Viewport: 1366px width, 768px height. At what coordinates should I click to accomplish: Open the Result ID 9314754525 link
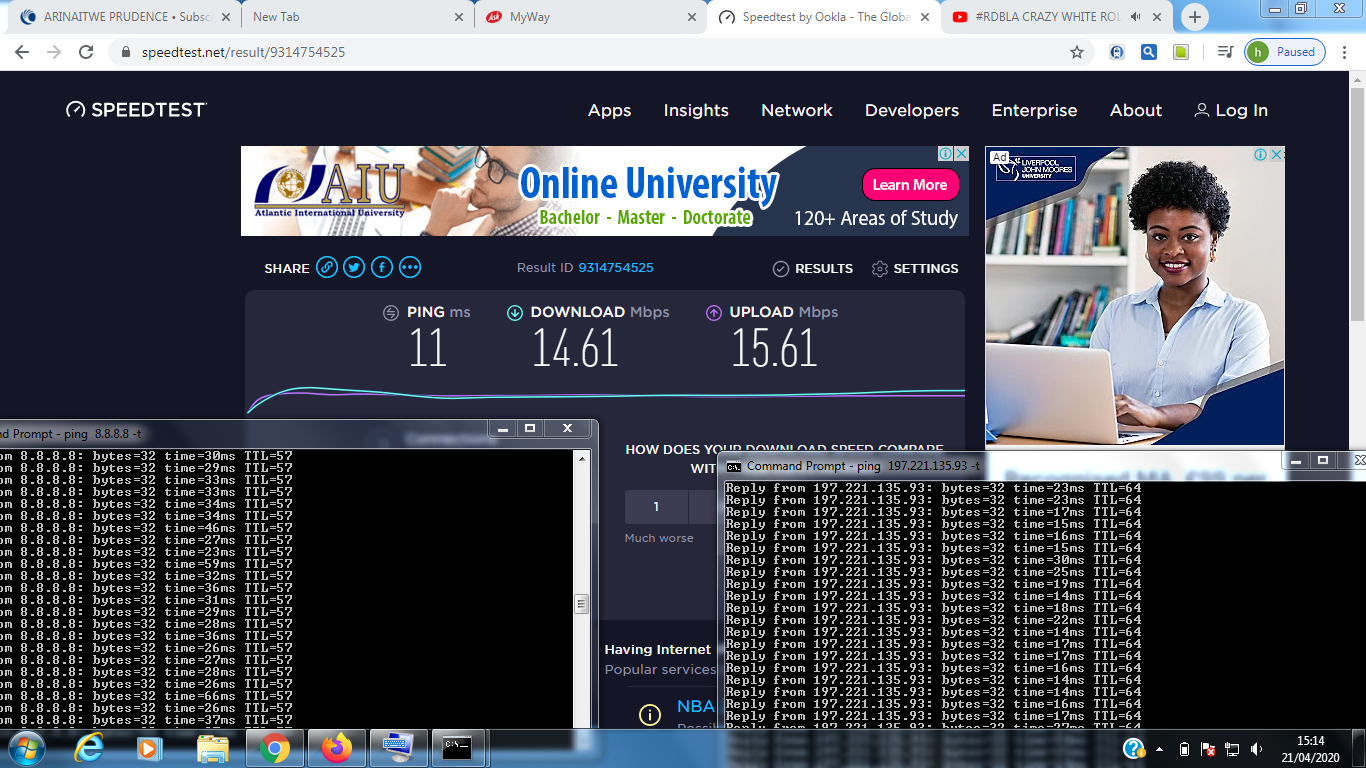[615, 268]
